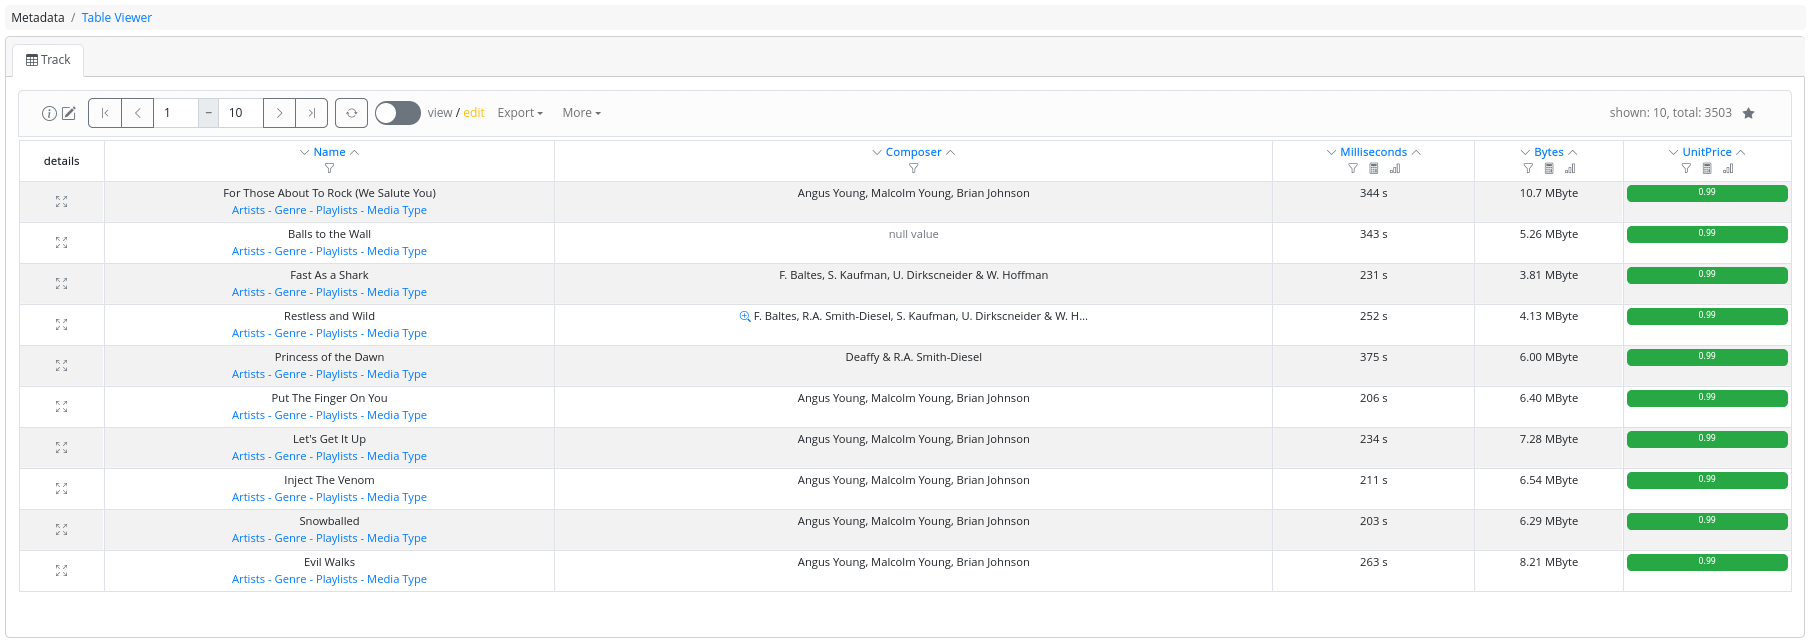Click the bar chart icon under Bytes

[x=1570, y=169]
